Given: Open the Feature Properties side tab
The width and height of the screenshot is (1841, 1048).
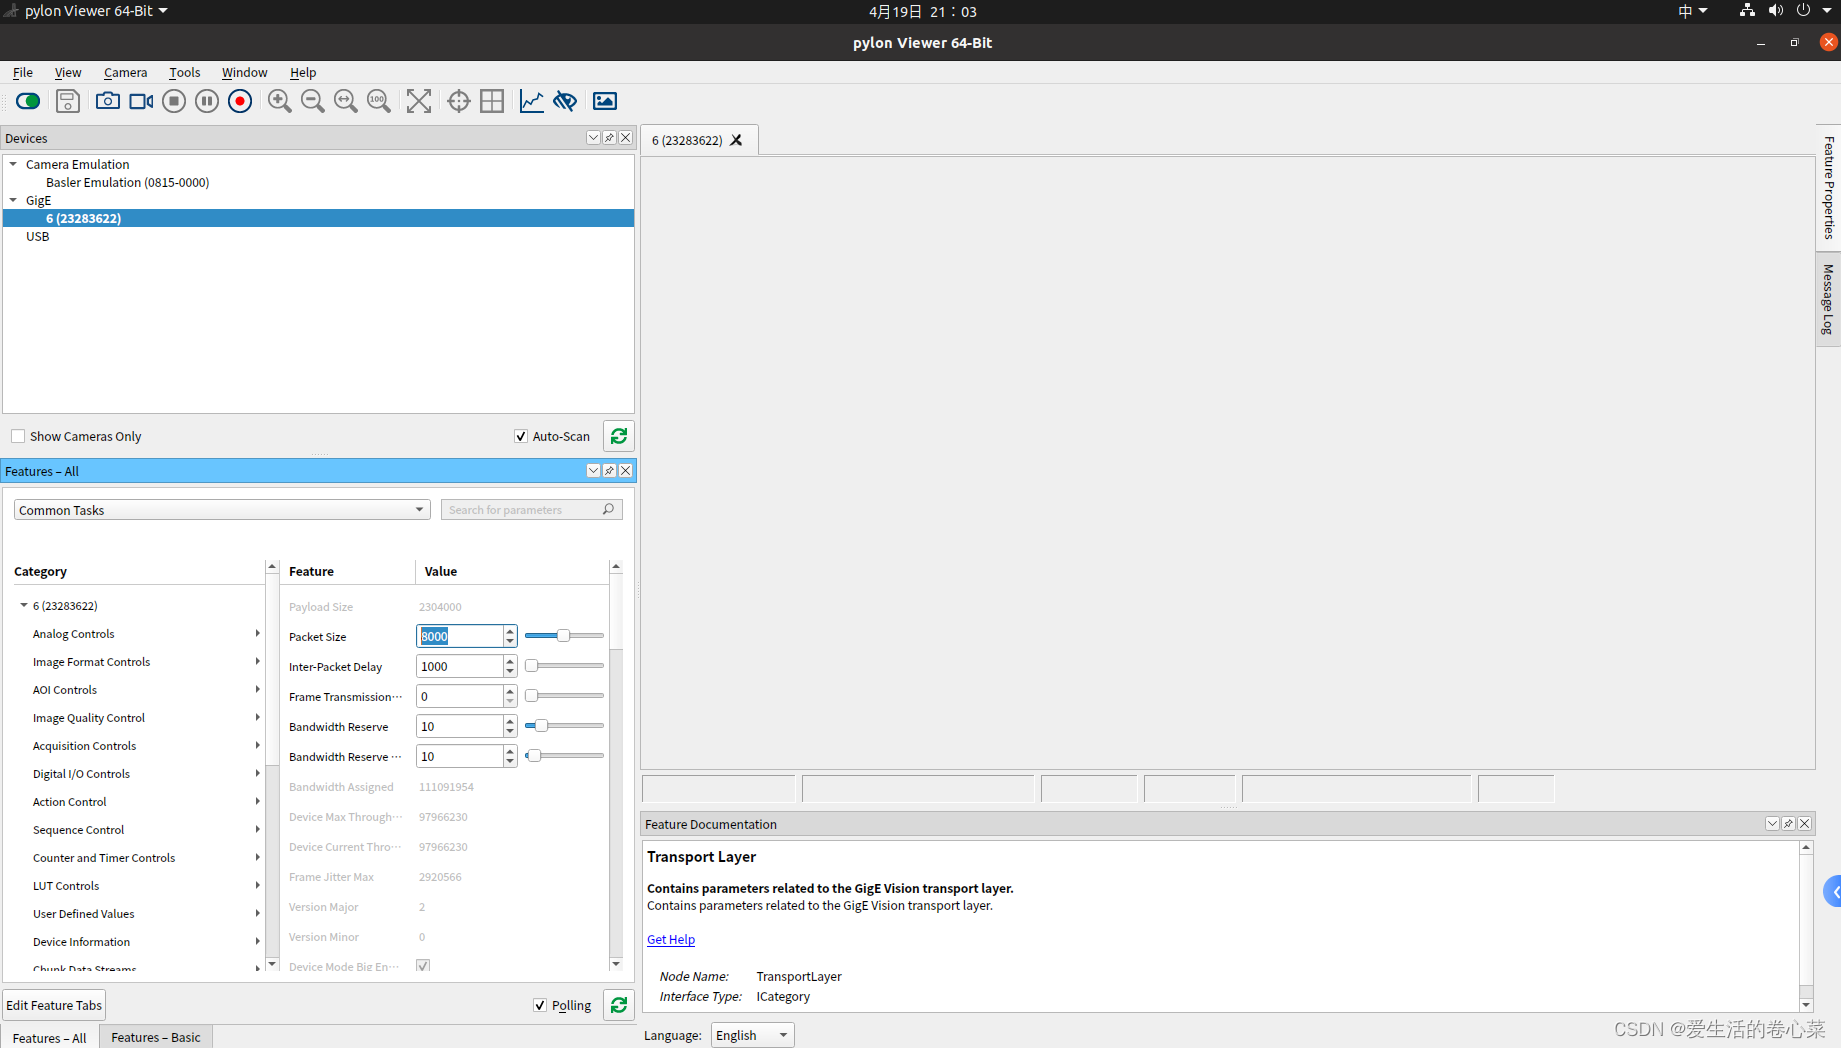Looking at the screenshot, I should pos(1828,187).
